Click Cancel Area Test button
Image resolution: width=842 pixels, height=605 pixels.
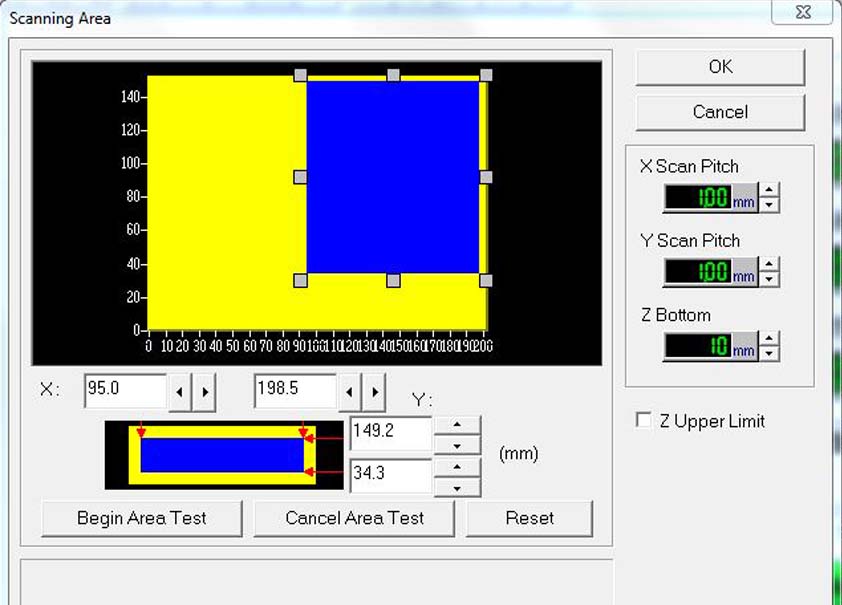click(354, 518)
